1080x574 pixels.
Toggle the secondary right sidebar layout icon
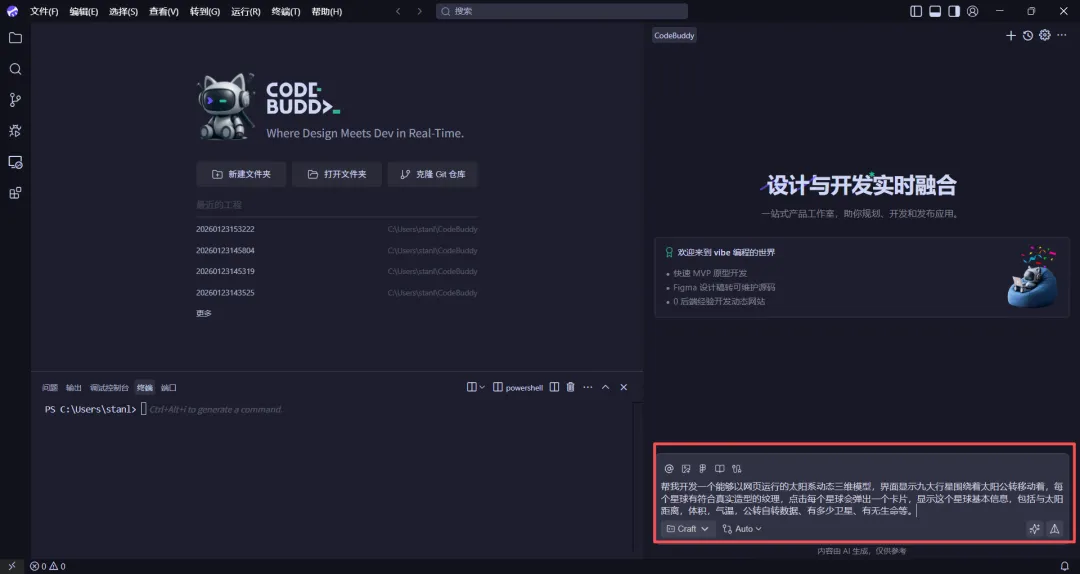(954, 11)
